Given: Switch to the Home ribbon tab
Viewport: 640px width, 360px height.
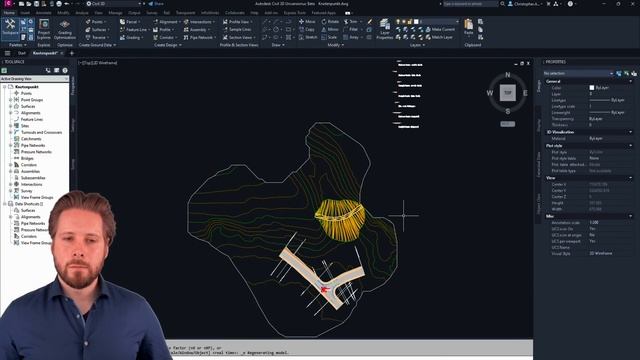Looking at the screenshot, I should 9,13.
